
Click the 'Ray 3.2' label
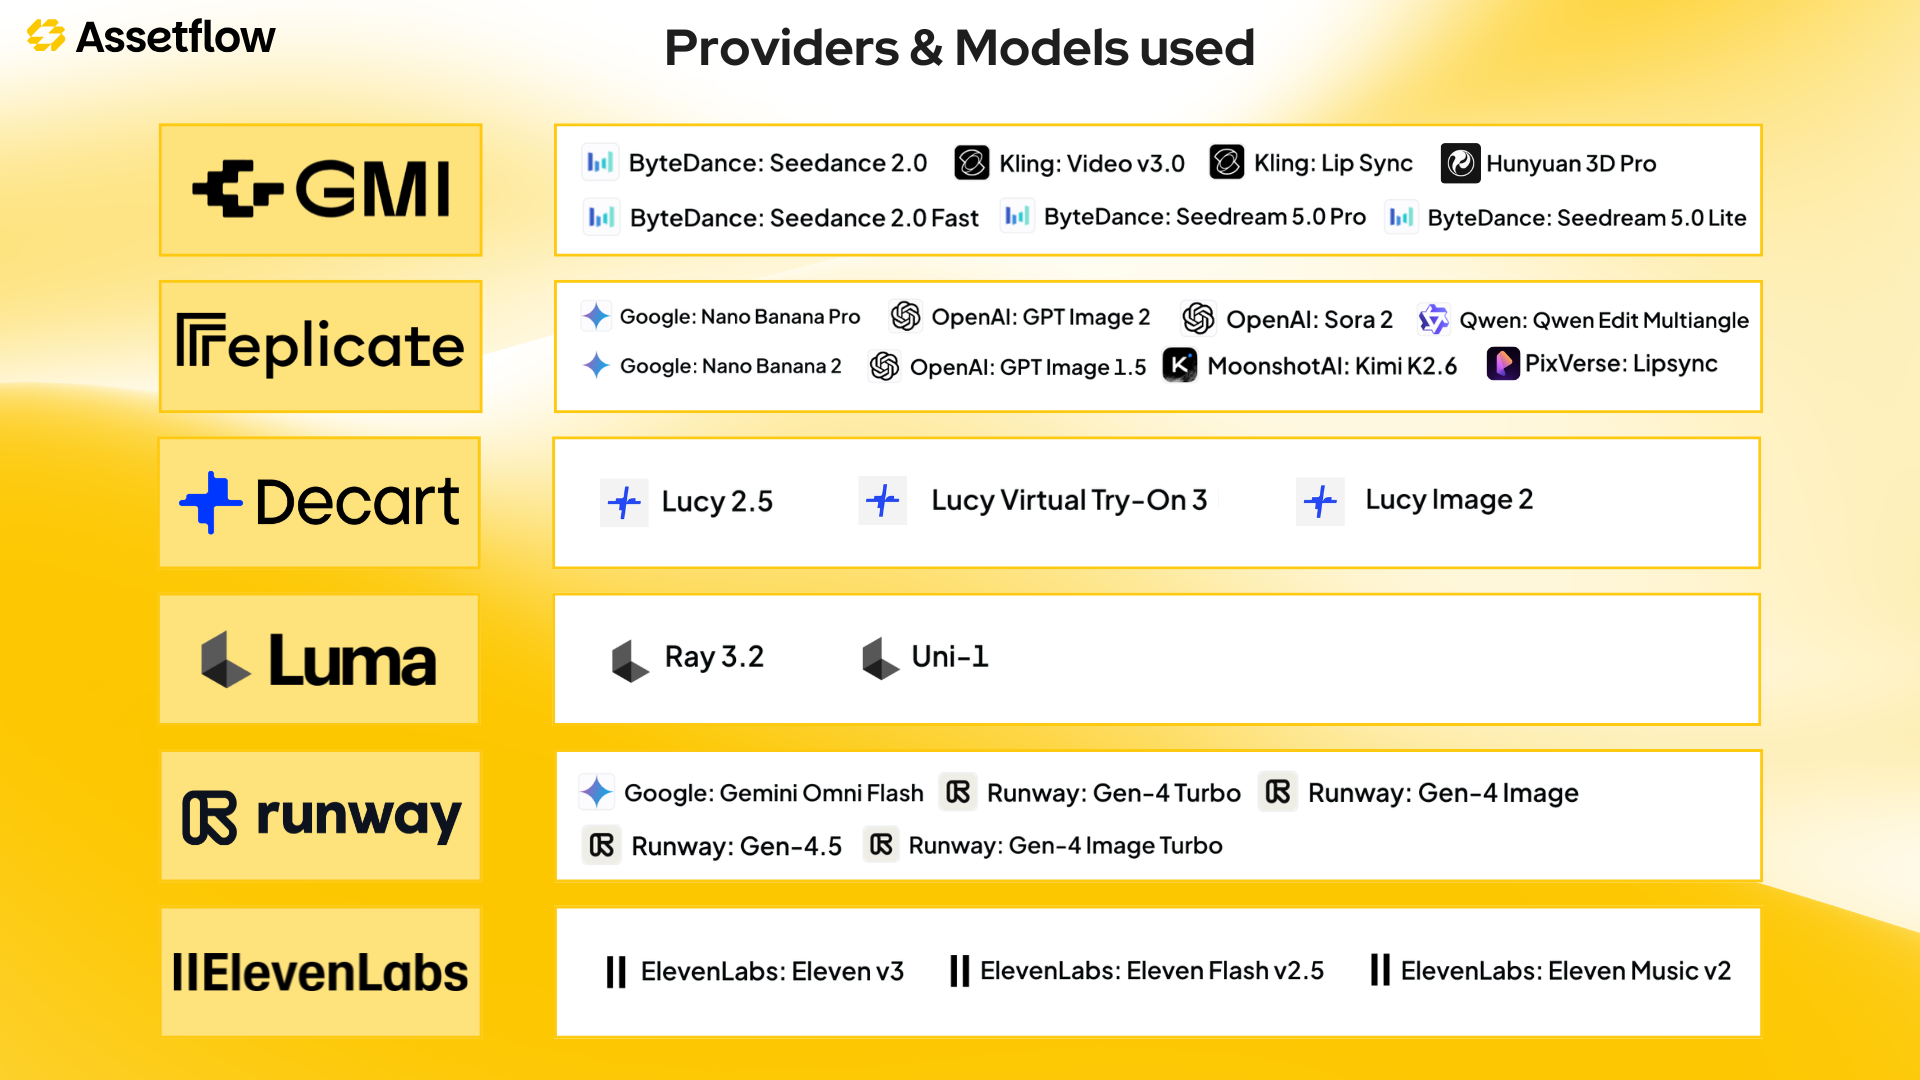point(714,657)
